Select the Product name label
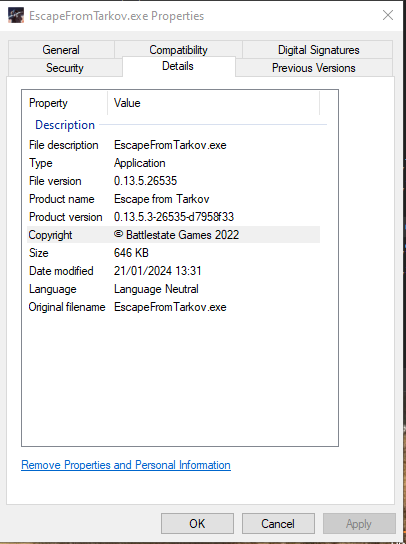The image size is (406, 544). click(x=62, y=199)
